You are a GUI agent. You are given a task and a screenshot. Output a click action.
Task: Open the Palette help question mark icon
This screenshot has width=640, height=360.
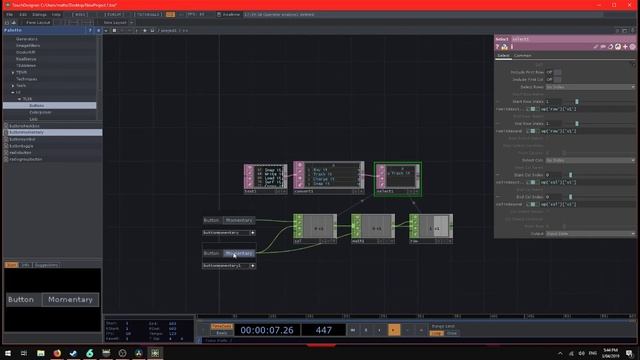tap(90, 30)
